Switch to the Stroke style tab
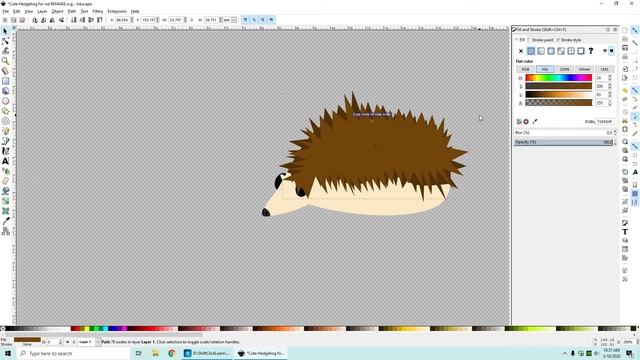This screenshot has width=640, height=360. 569,40
